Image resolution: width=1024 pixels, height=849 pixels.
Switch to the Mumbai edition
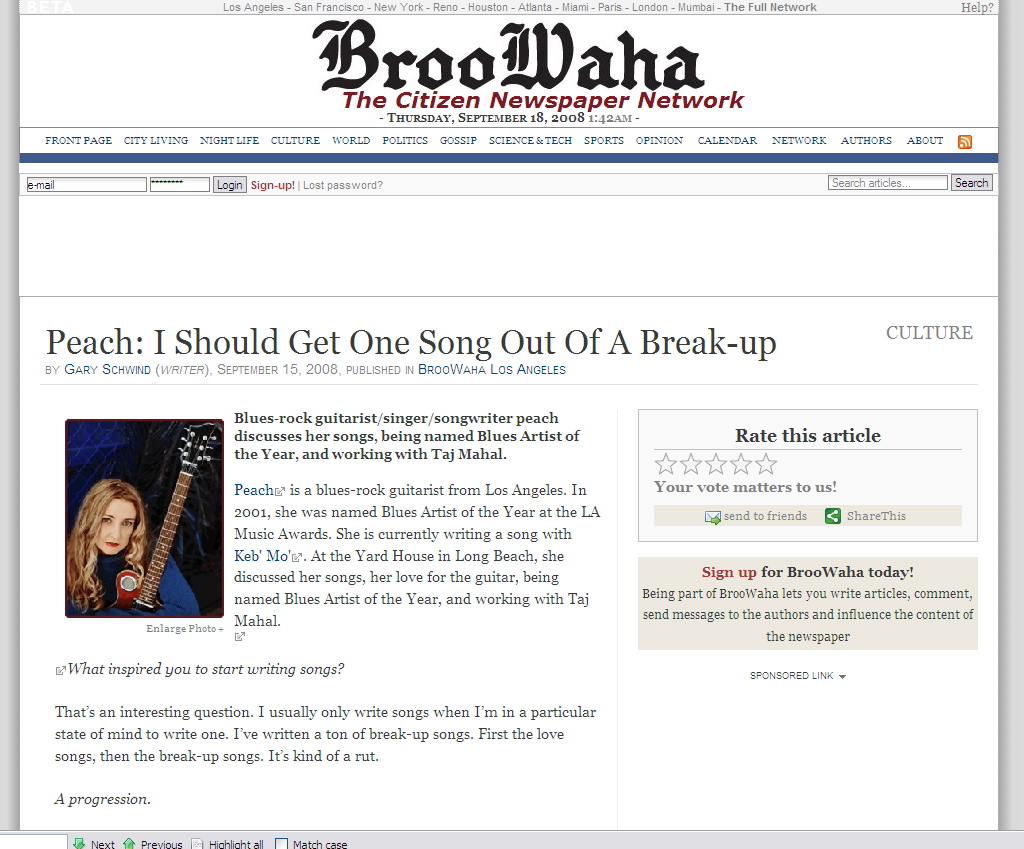coord(696,7)
